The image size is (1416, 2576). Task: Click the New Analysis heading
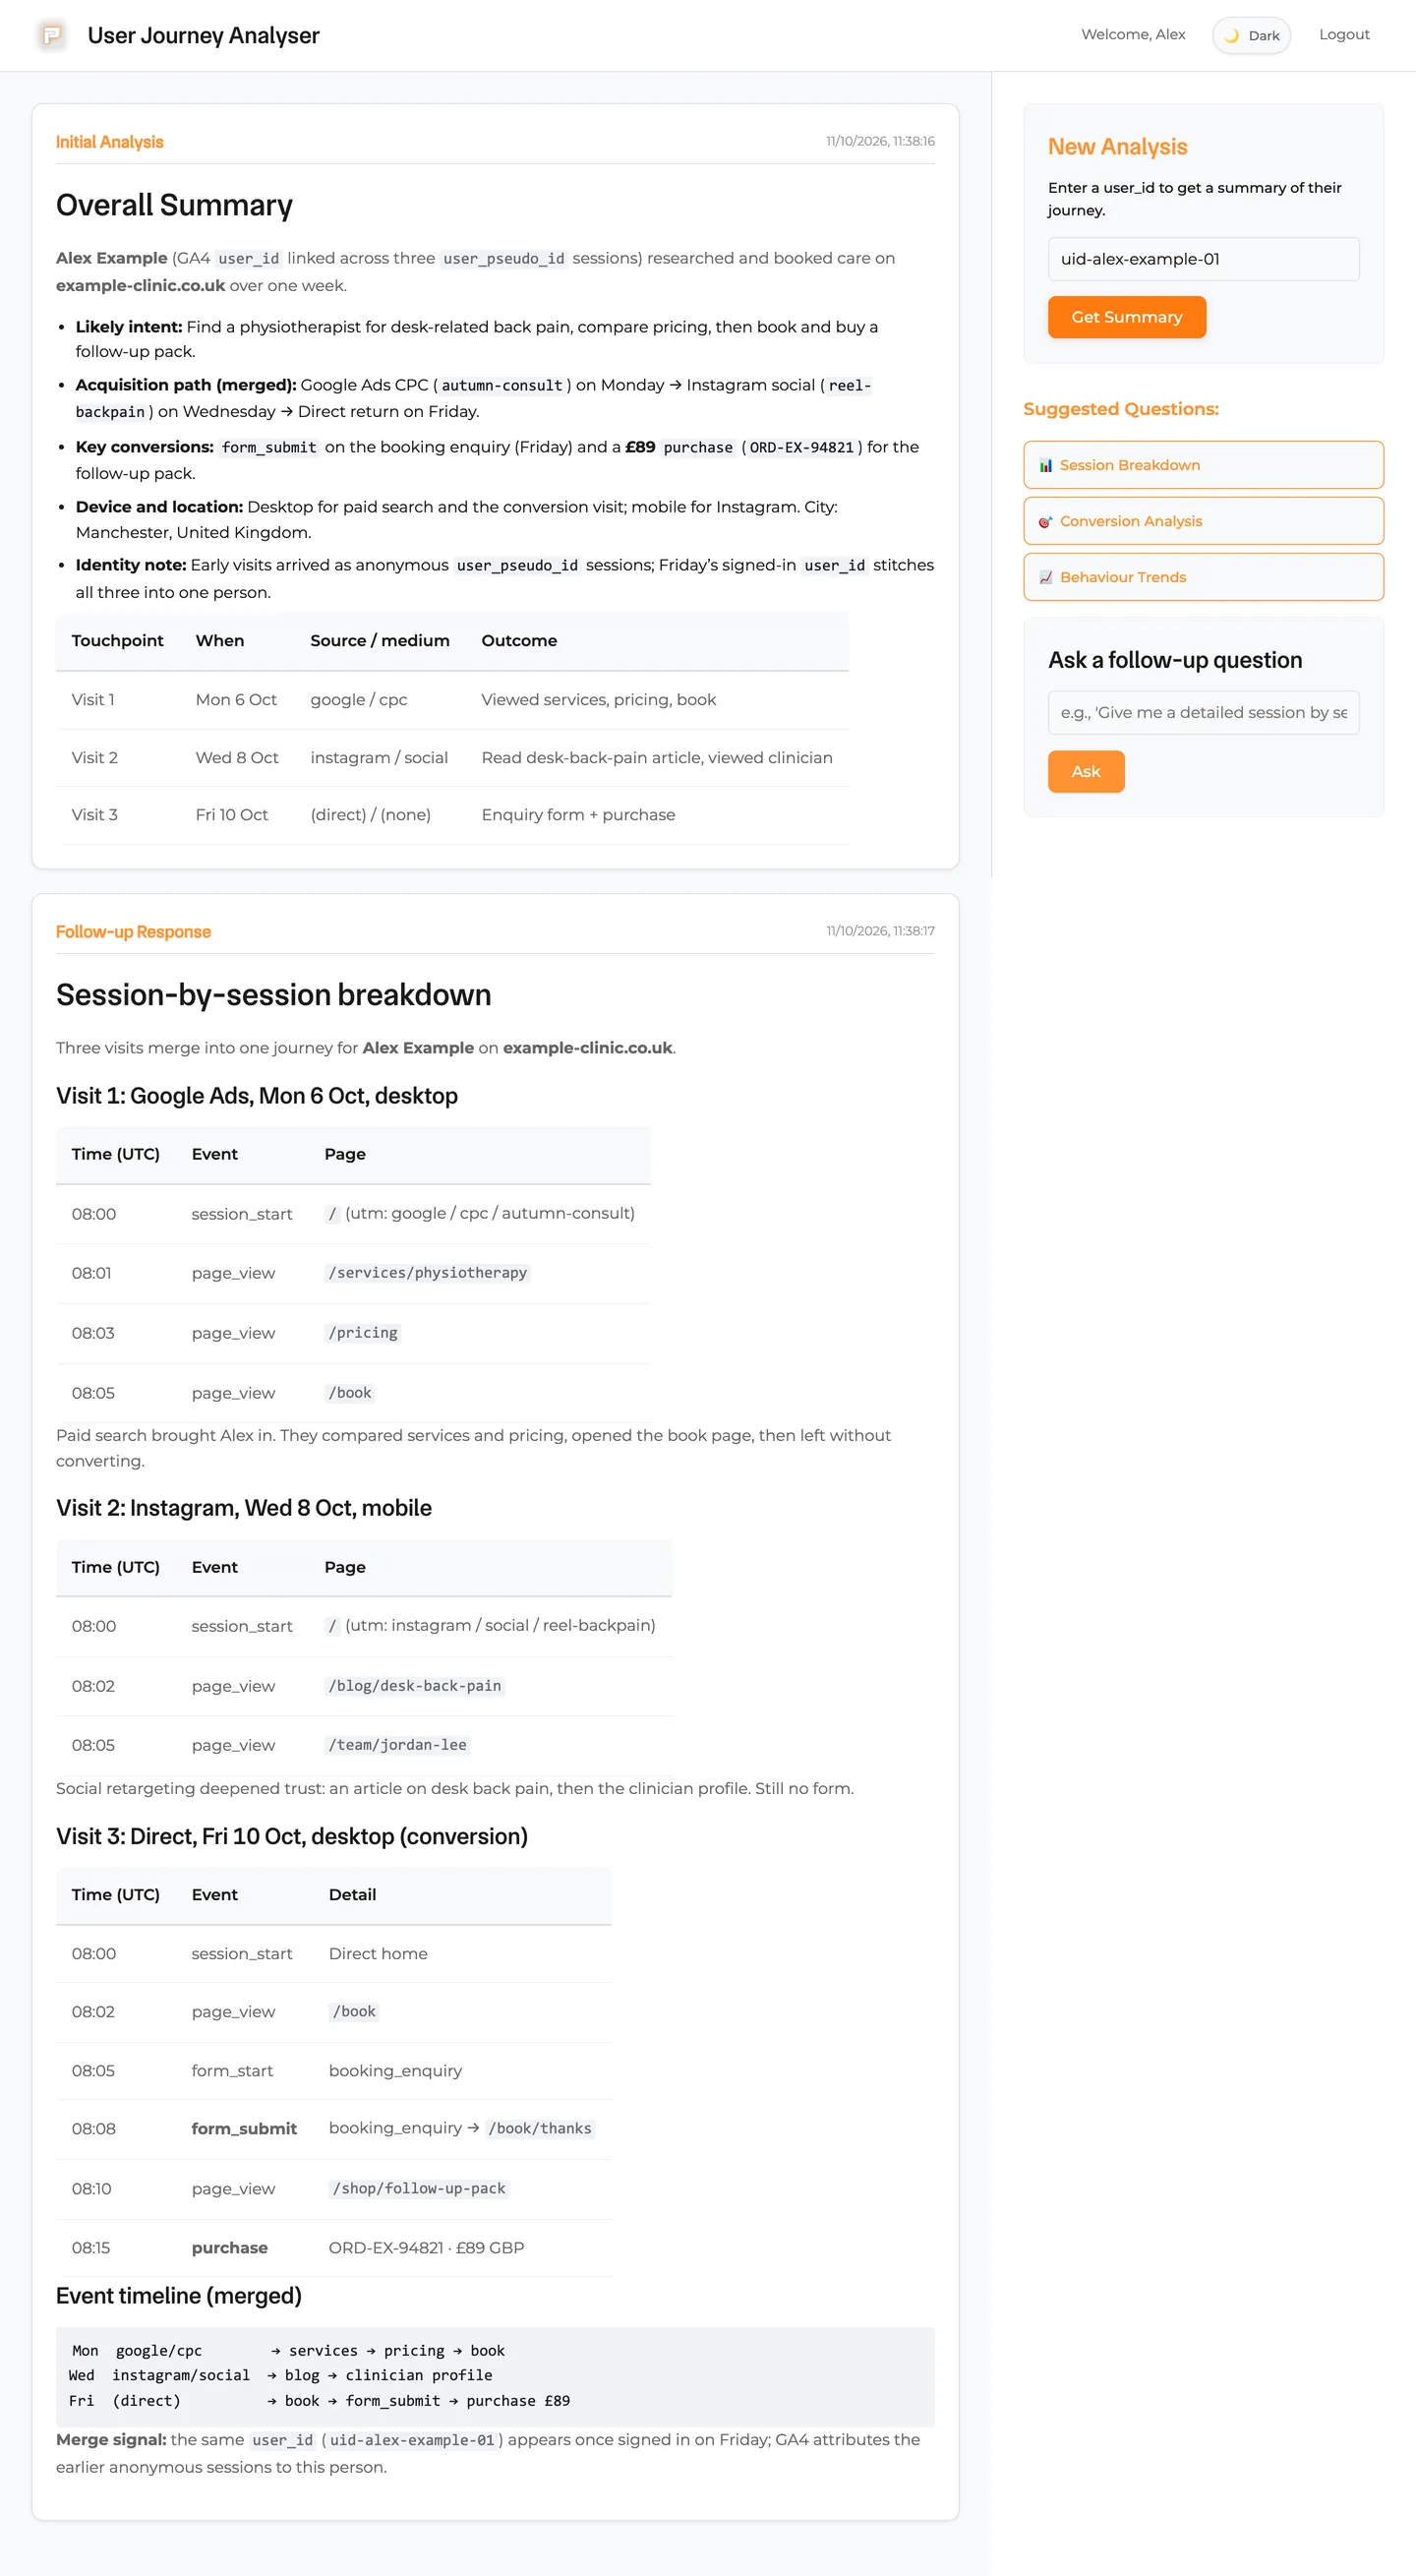point(1117,147)
